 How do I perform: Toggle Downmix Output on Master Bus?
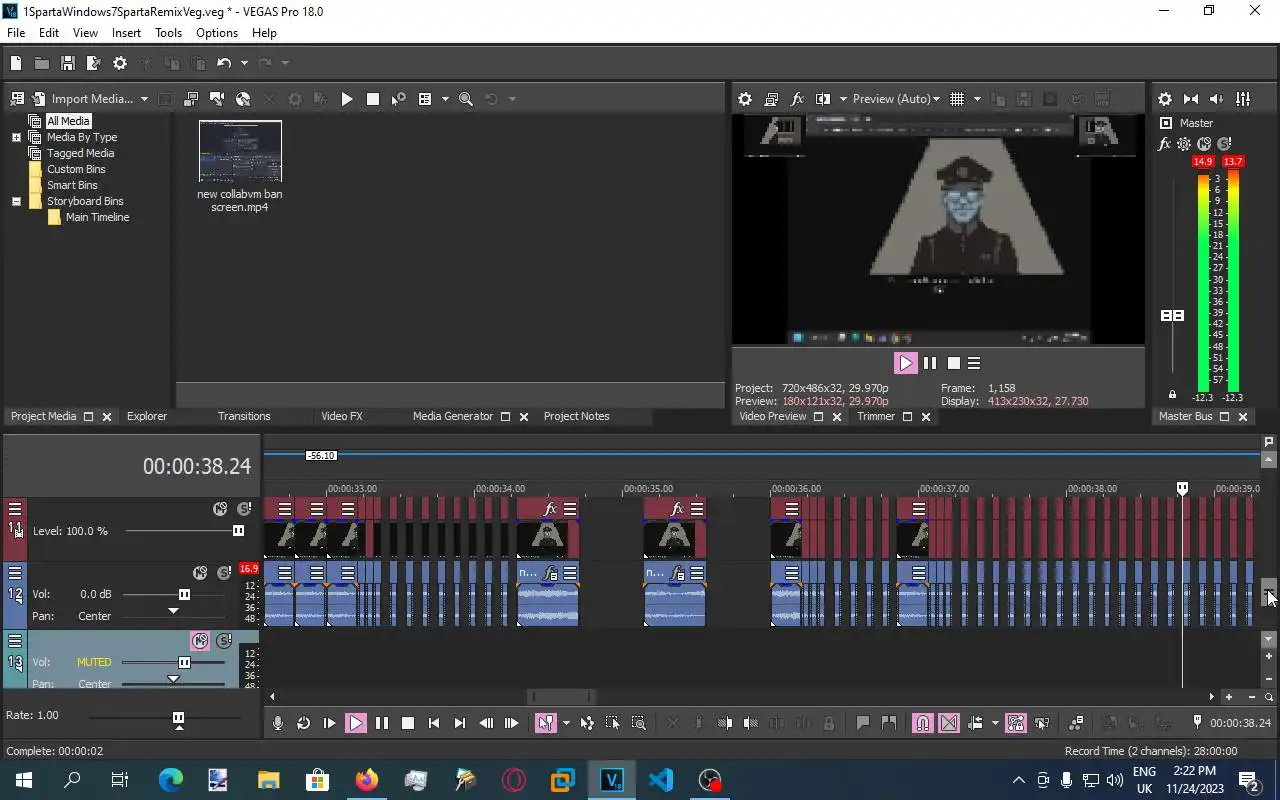click(x=1191, y=99)
